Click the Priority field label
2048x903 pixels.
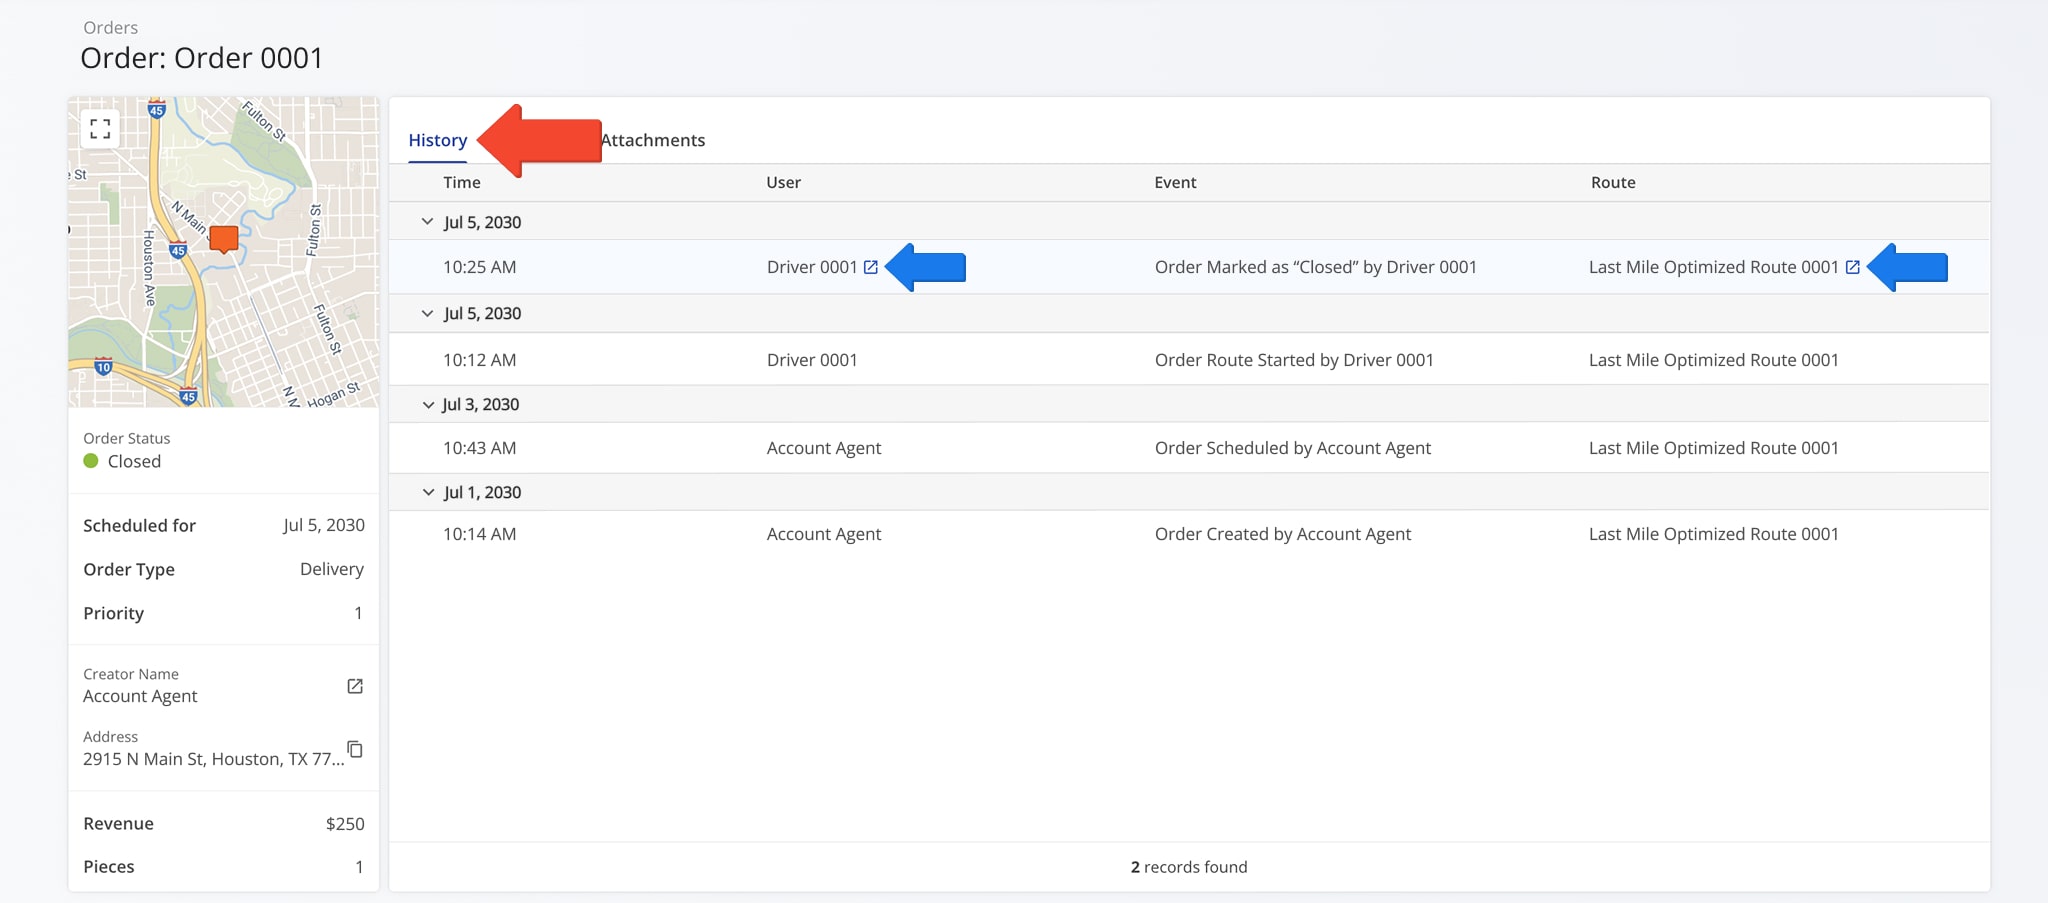pos(114,613)
